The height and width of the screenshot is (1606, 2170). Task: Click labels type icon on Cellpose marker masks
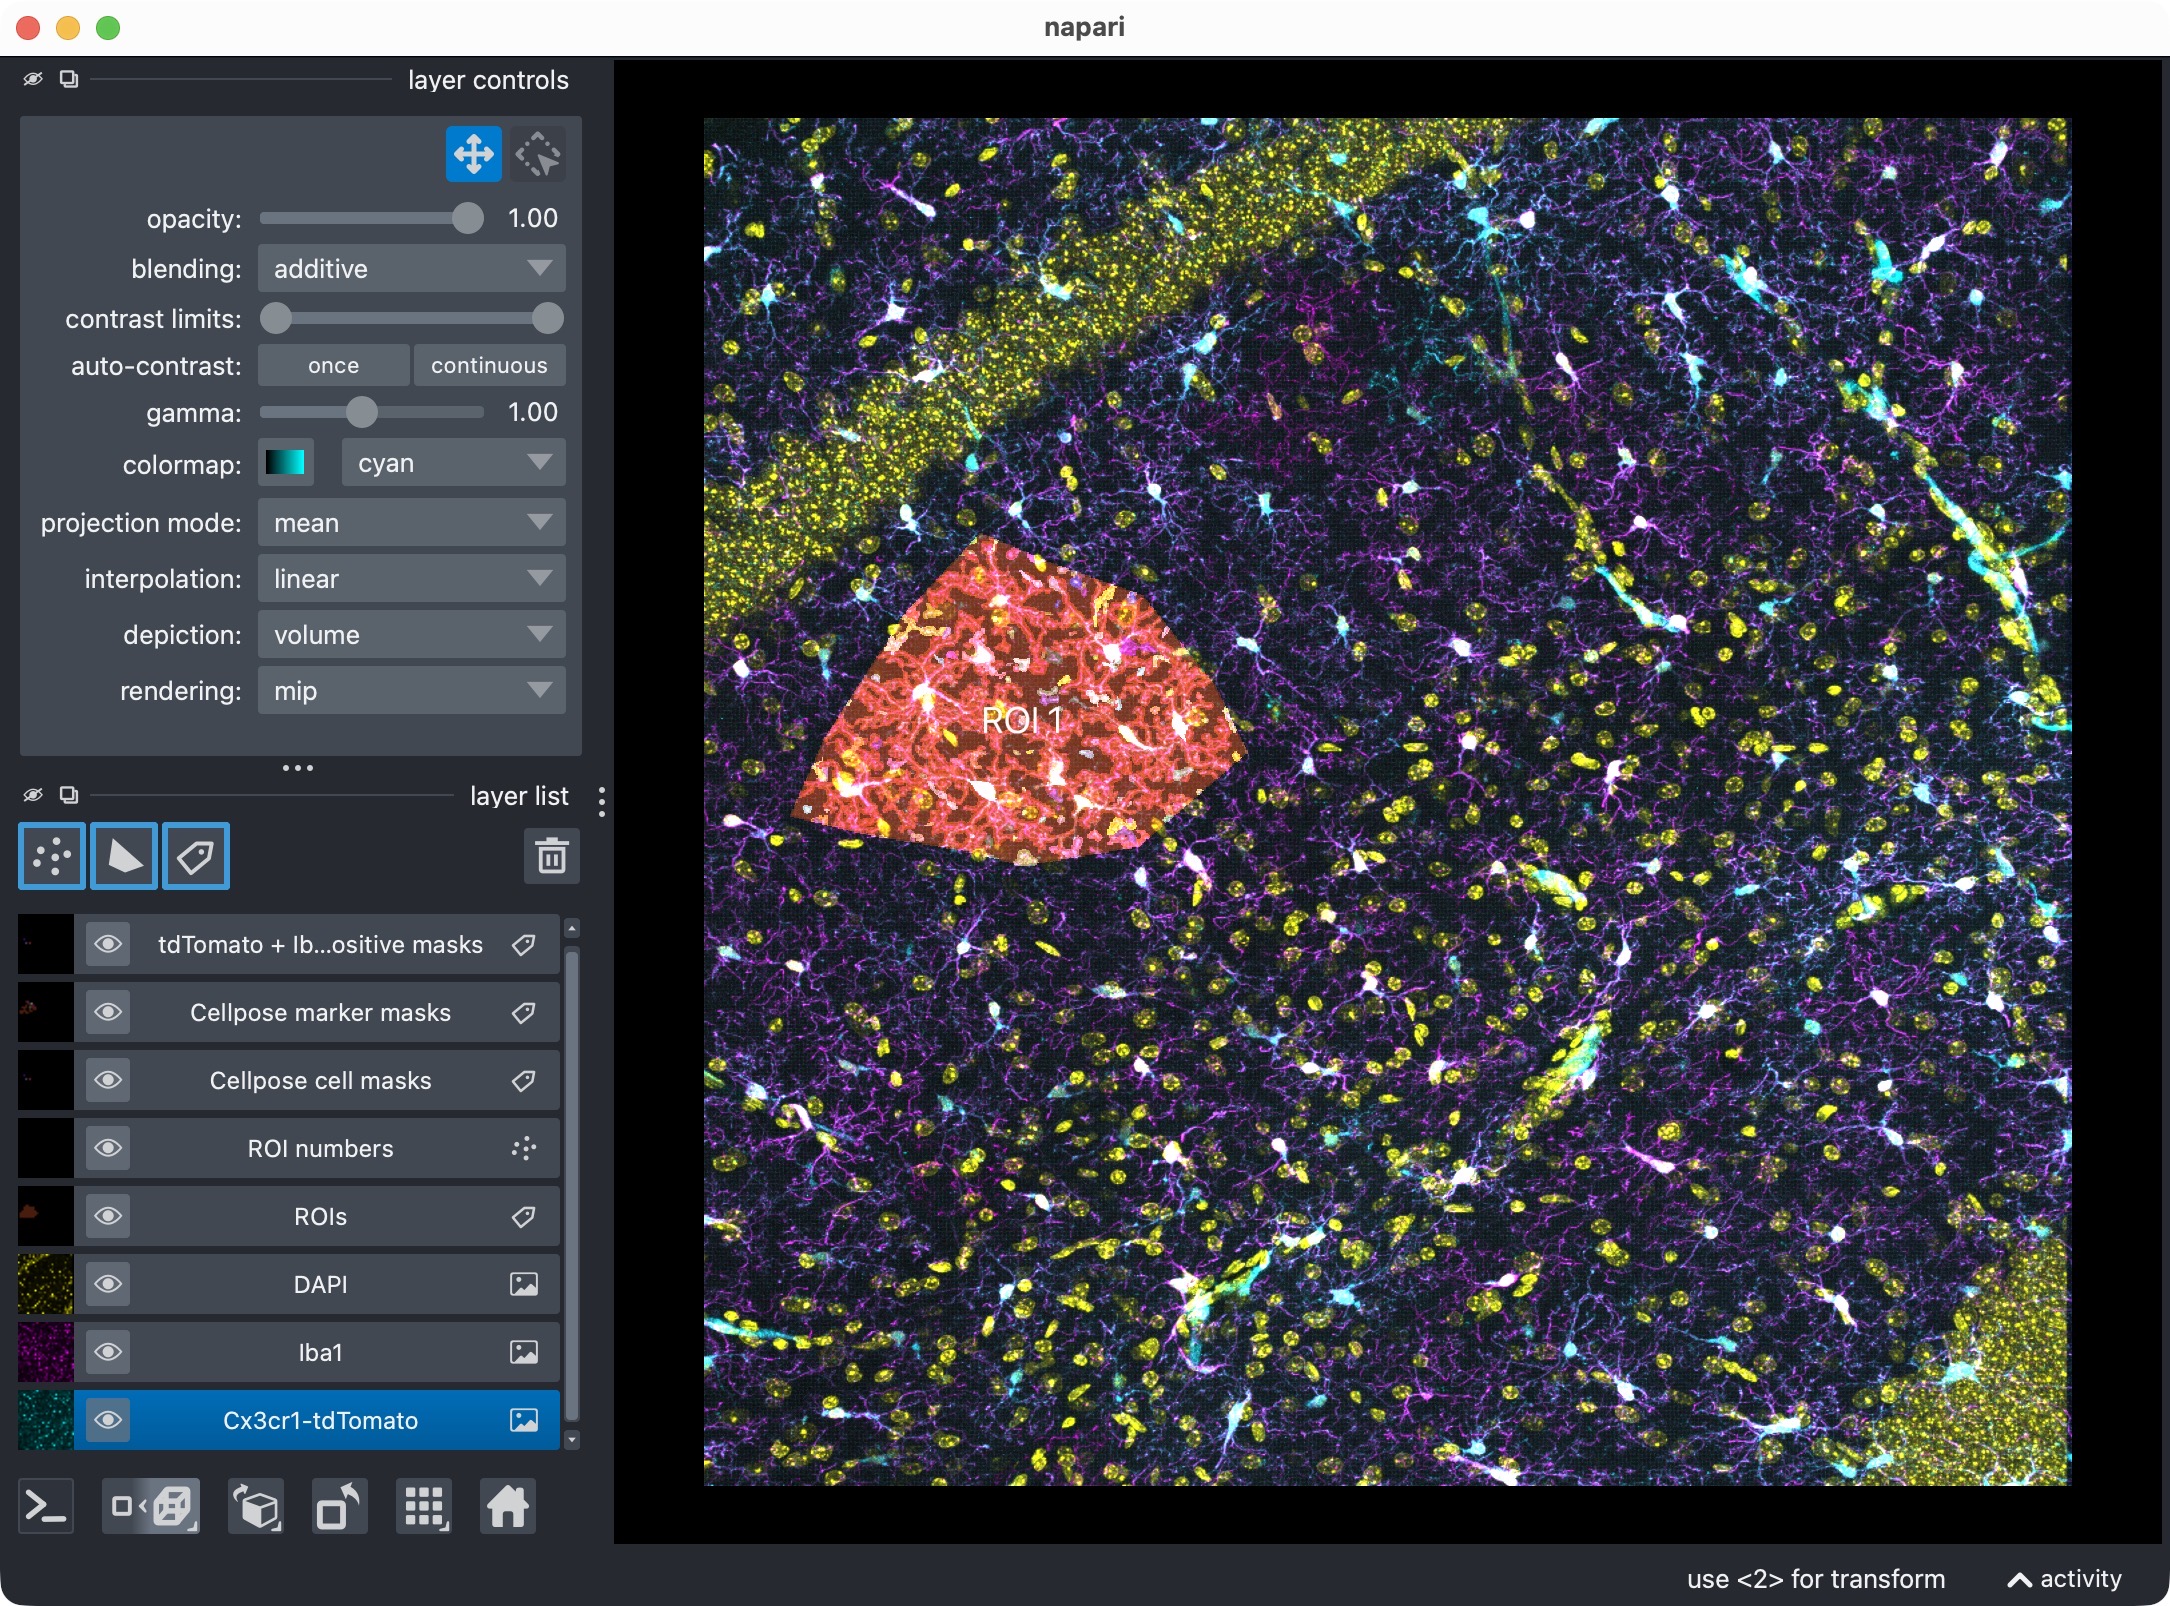[x=523, y=1013]
